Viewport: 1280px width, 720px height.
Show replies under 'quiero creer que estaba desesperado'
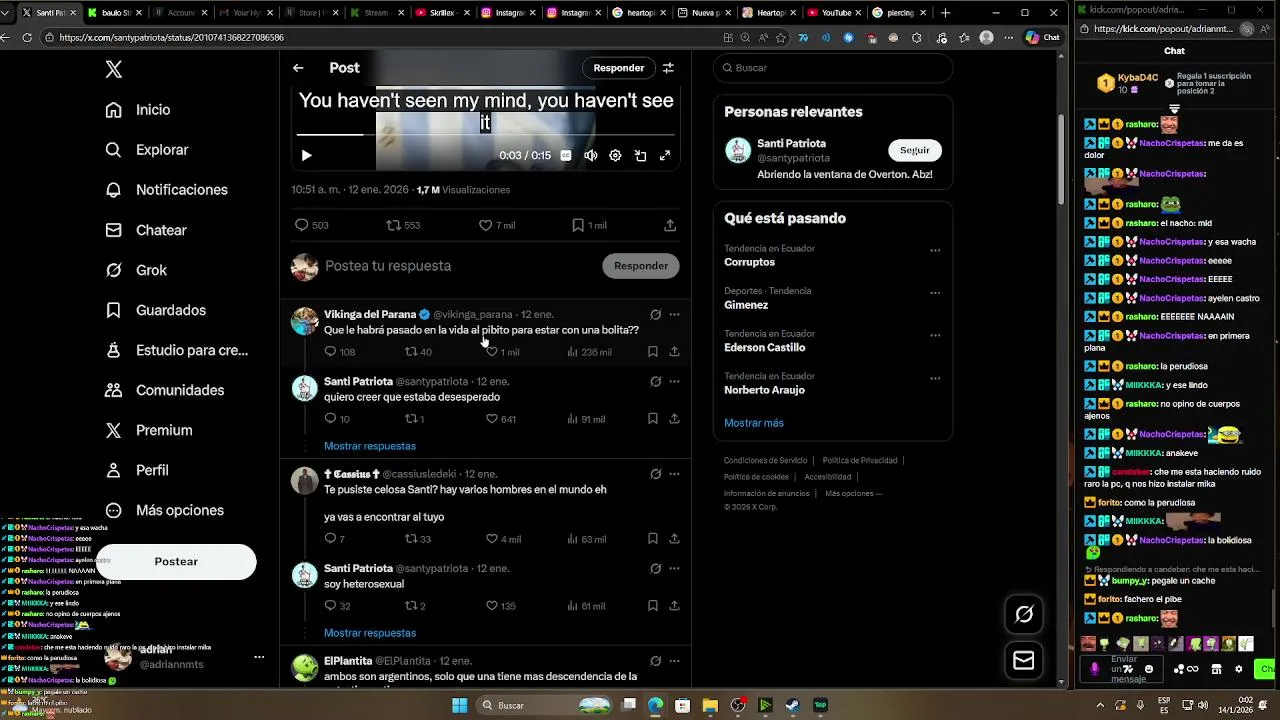pos(370,446)
